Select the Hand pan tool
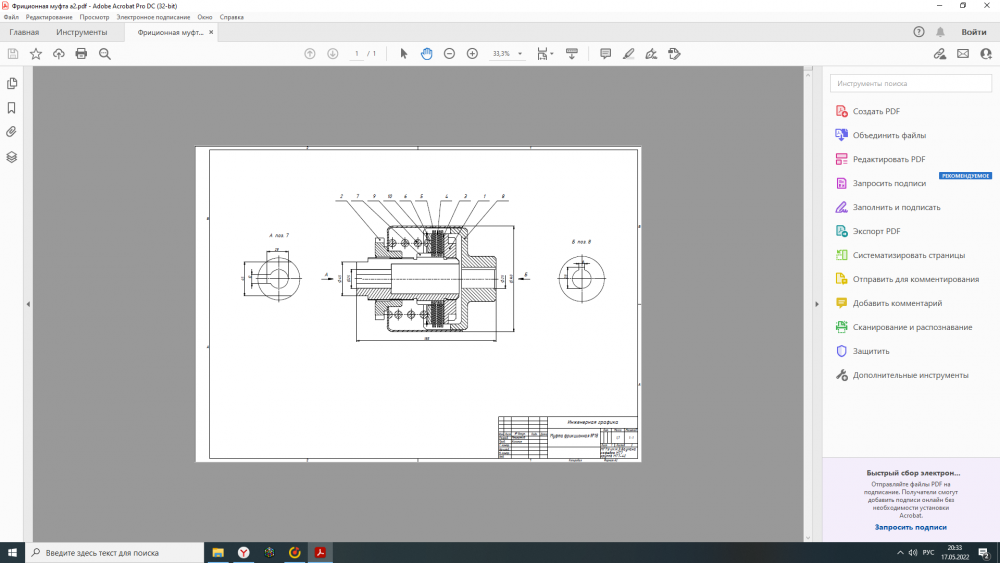The image size is (1000, 563). coord(426,53)
